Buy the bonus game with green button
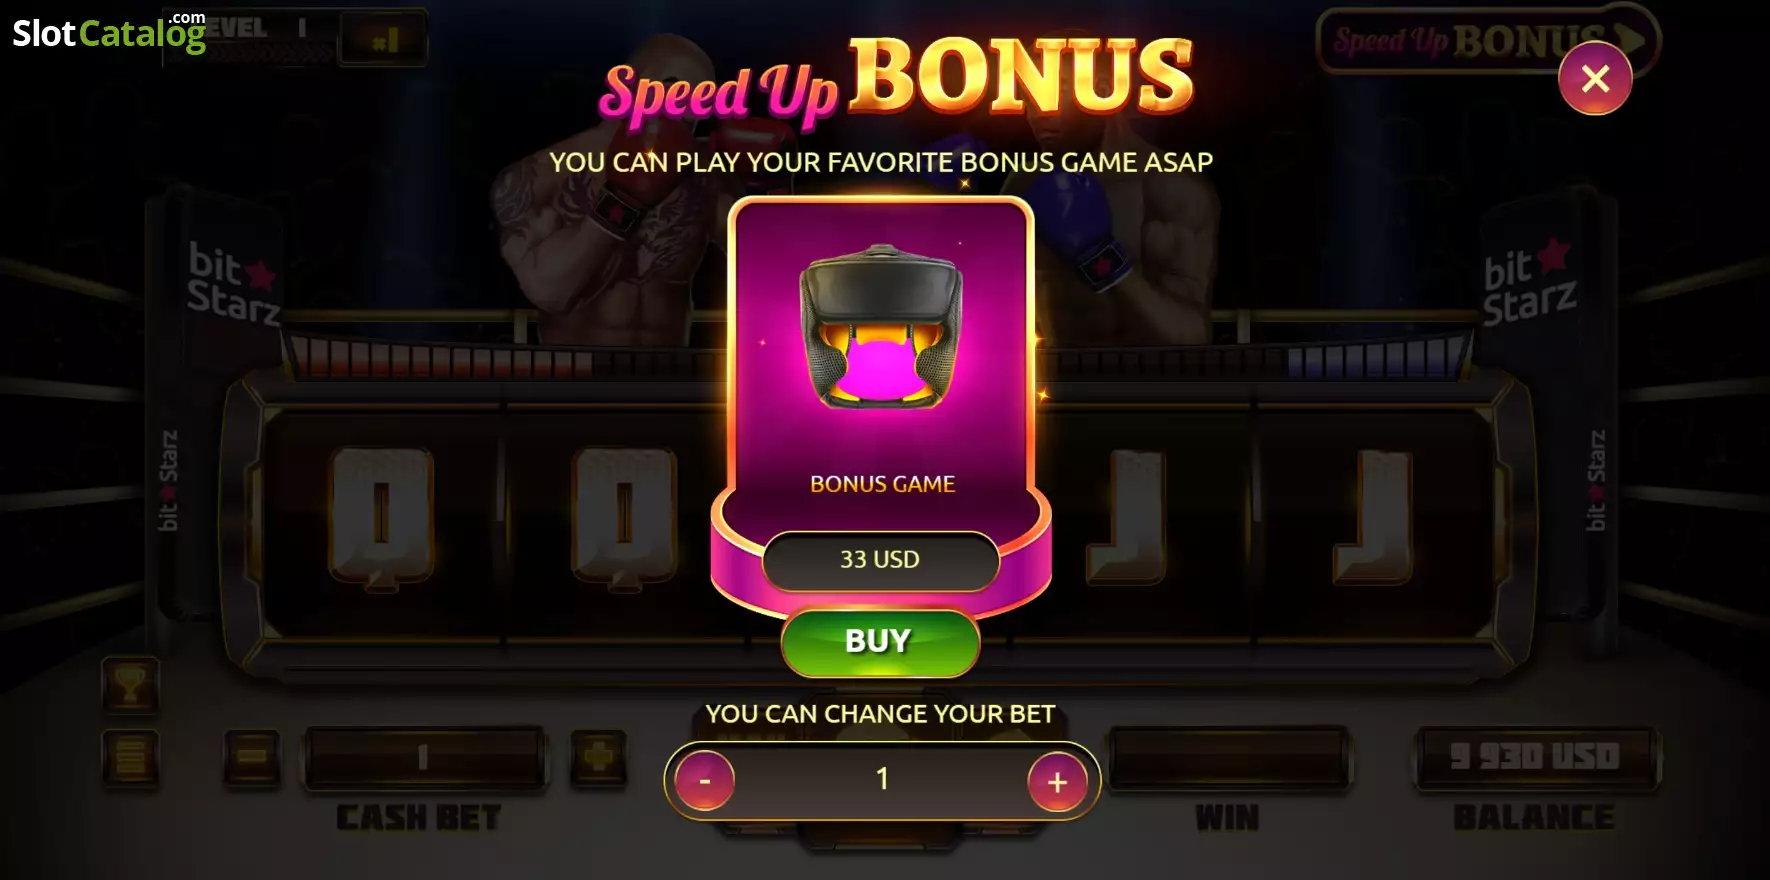This screenshot has height=880, width=1770. click(879, 642)
